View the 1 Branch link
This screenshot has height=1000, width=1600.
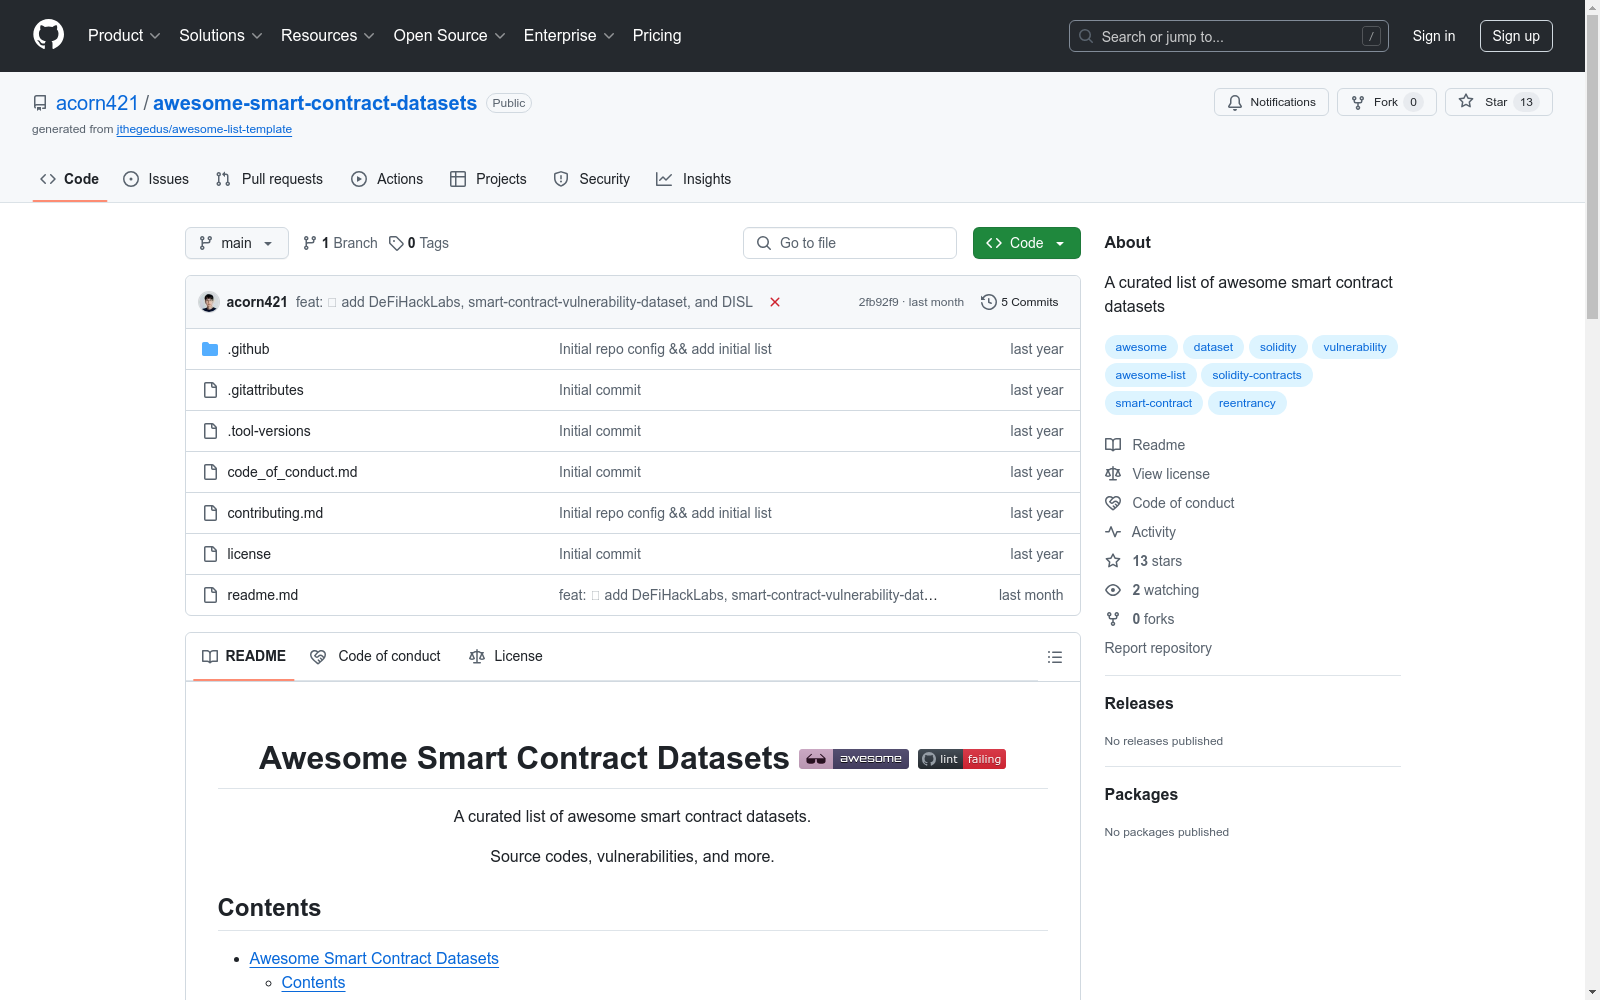click(340, 243)
